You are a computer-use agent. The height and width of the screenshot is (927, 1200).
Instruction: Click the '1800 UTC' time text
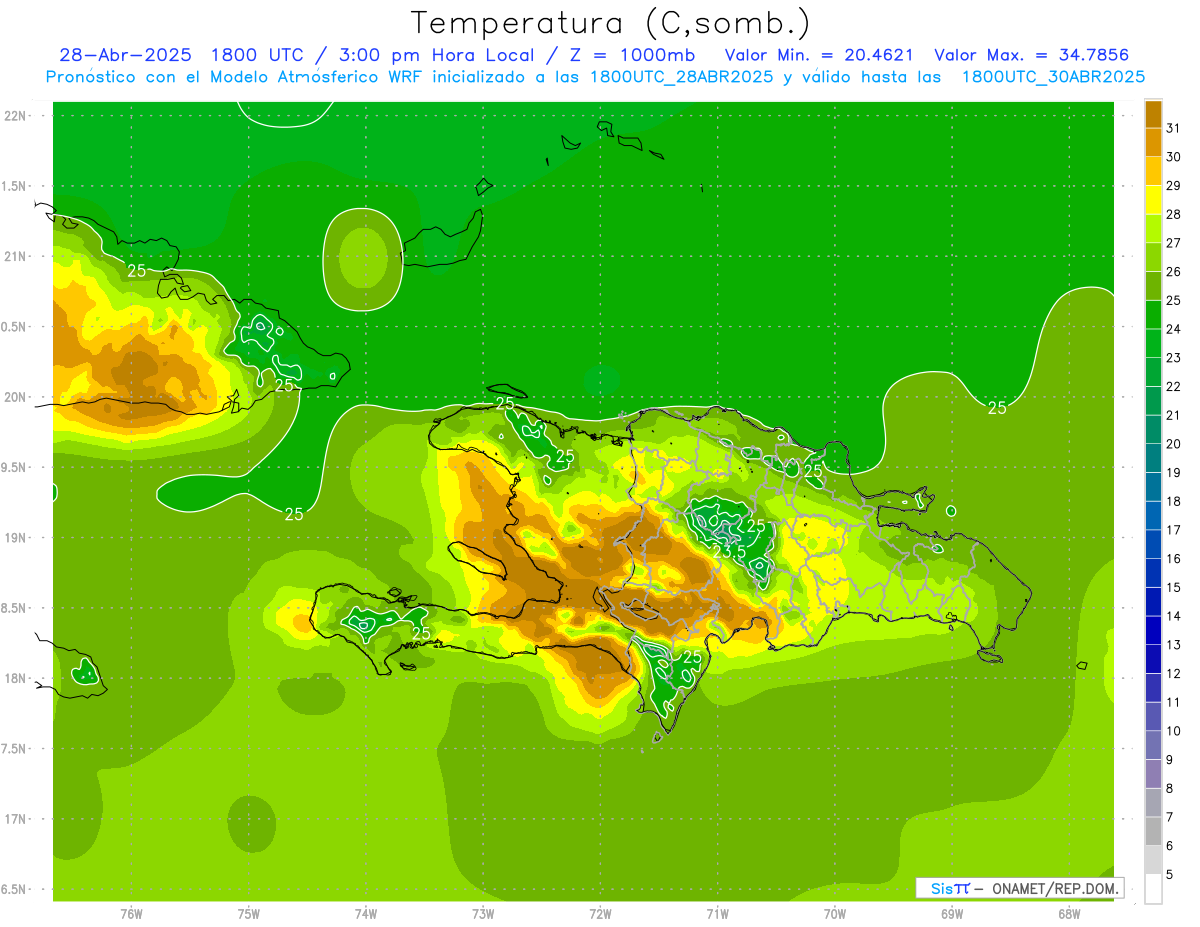[258, 55]
